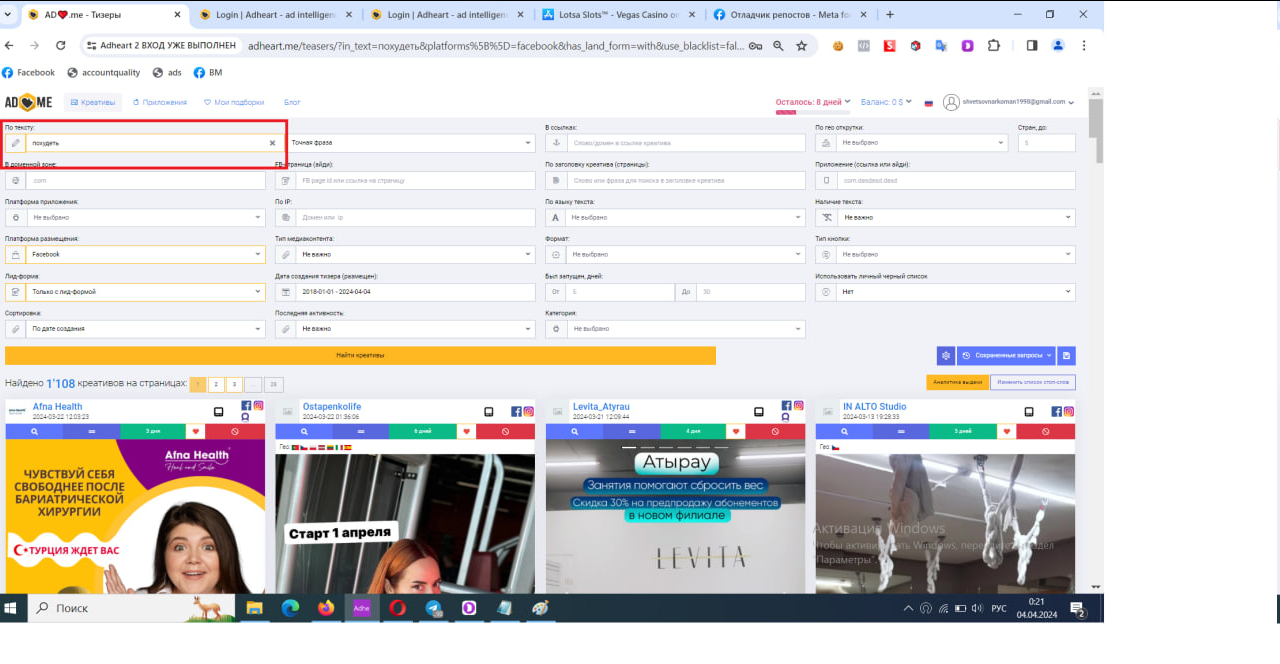Click the block icon on Ostapenkolife card

(505, 432)
